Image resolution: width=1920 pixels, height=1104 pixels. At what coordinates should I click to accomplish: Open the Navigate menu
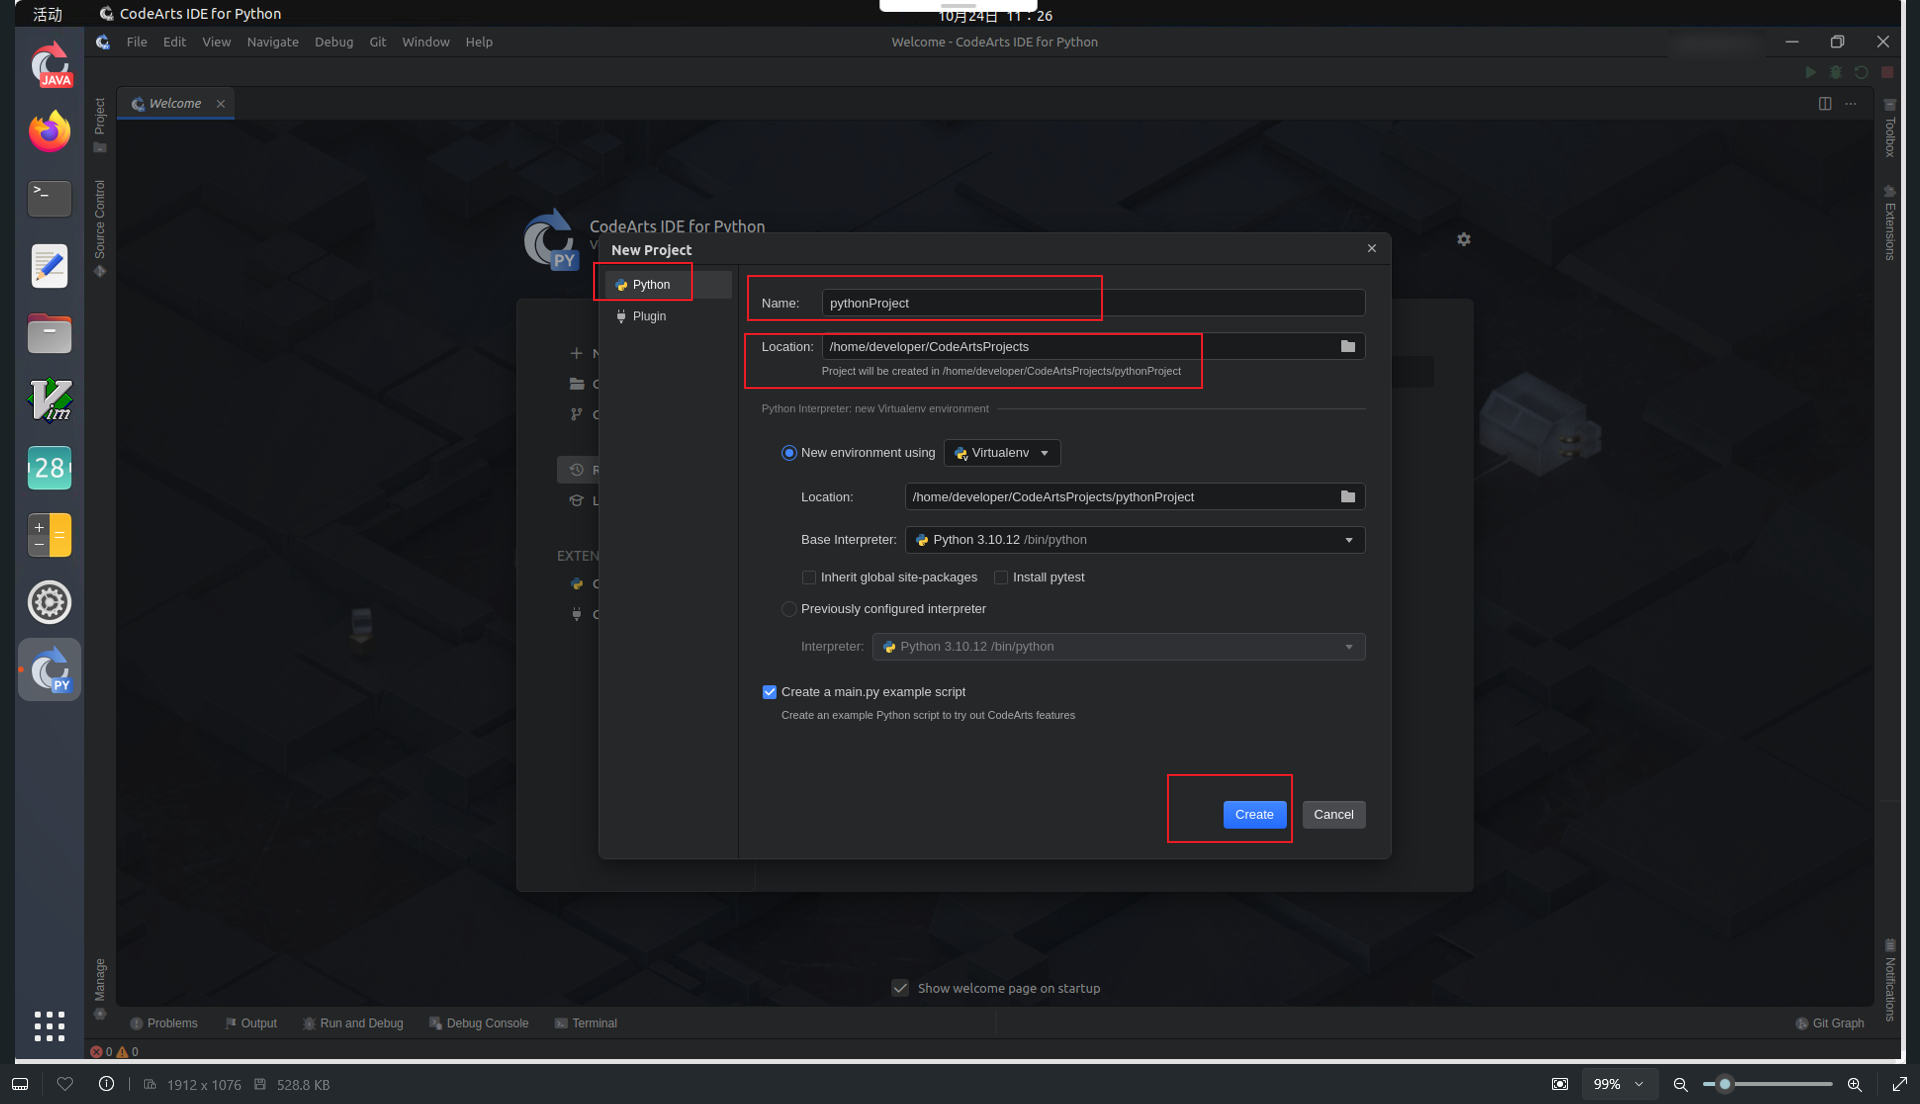[x=272, y=42]
